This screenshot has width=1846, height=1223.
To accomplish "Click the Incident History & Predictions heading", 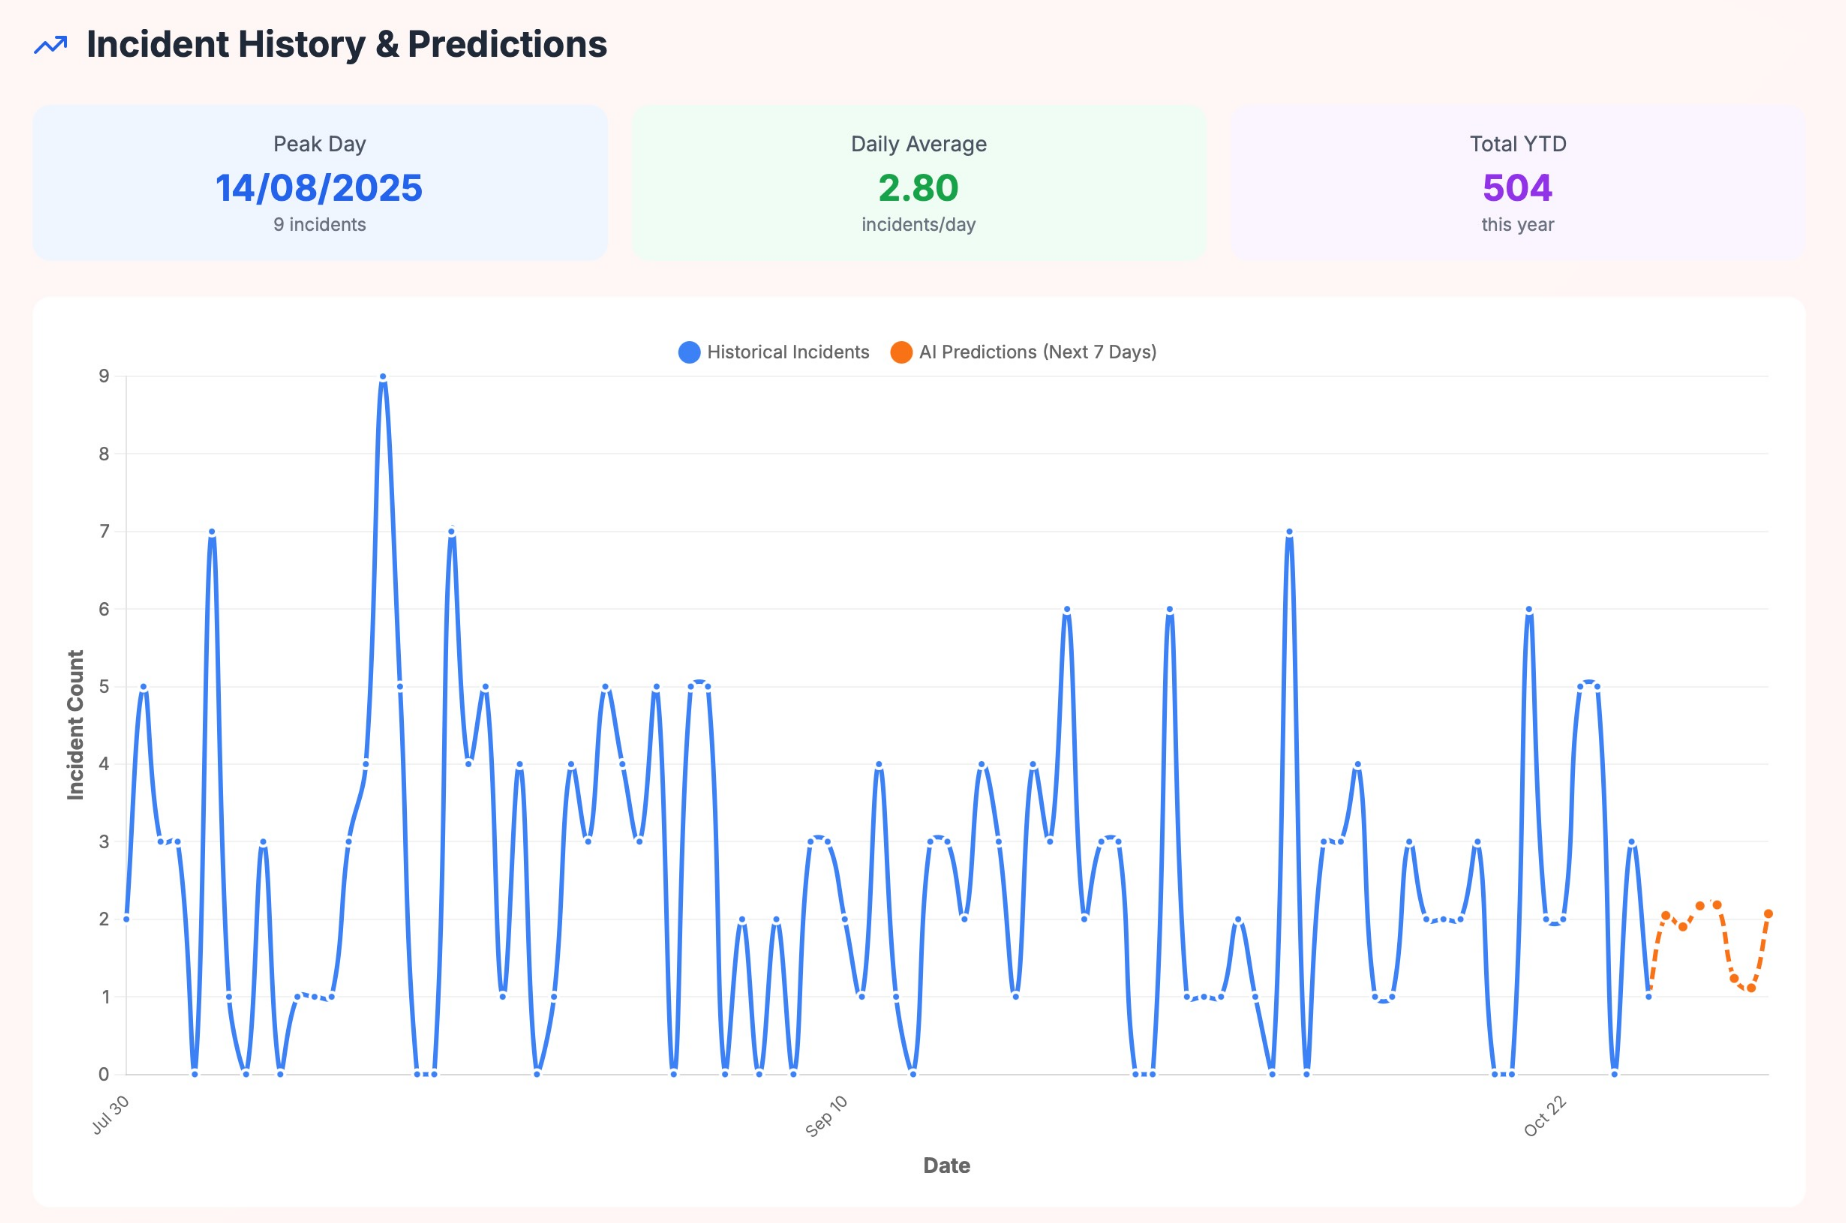I will (346, 45).
